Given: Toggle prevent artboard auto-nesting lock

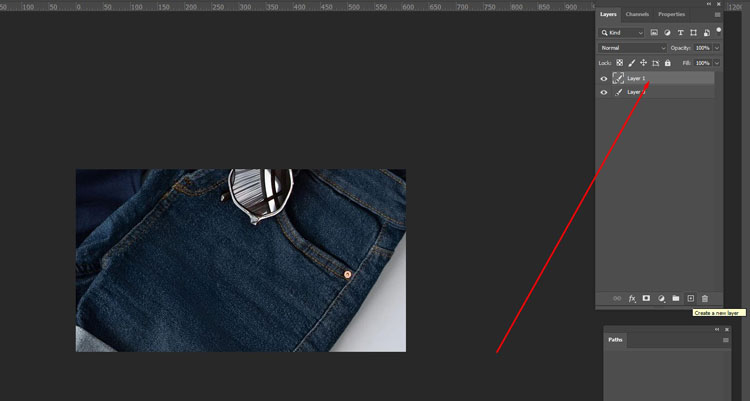Looking at the screenshot, I should click(x=656, y=63).
